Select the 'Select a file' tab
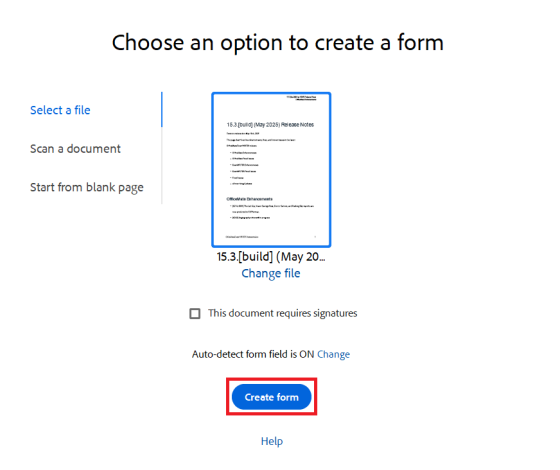The width and height of the screenshot is (560, 470). pos(60,110)
